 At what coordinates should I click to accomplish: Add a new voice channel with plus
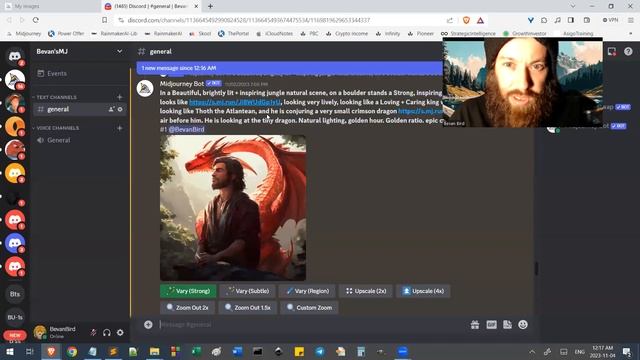point(120,128)
